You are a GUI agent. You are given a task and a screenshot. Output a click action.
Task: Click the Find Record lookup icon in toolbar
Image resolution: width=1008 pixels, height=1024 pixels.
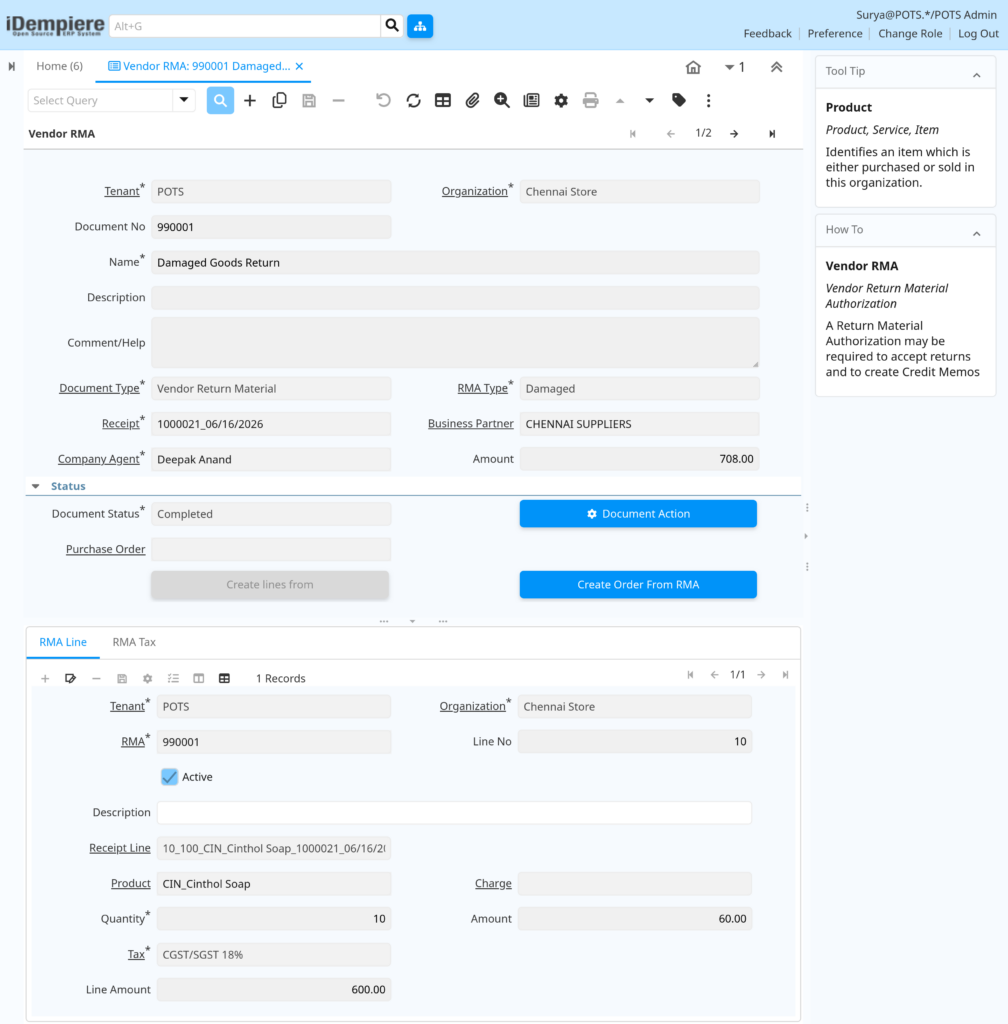point(220,101)
